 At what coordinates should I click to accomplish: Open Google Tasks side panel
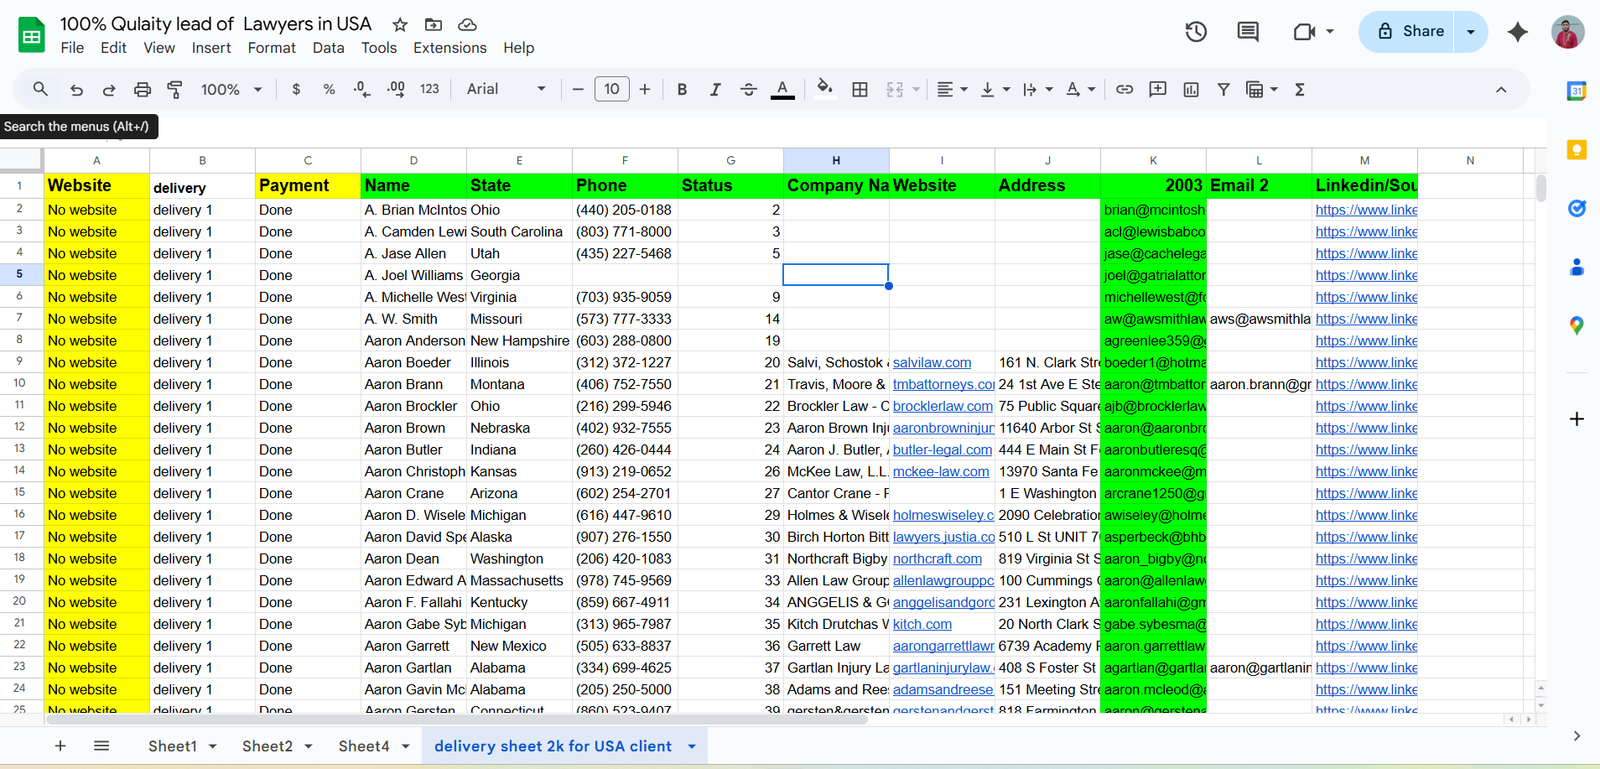(1577, 208)
